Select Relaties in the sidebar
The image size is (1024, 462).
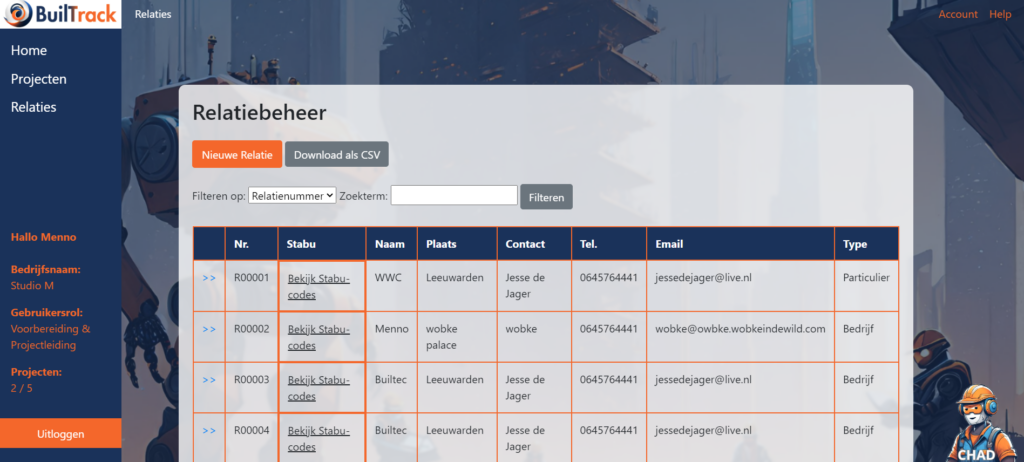(x=34, y=107)
